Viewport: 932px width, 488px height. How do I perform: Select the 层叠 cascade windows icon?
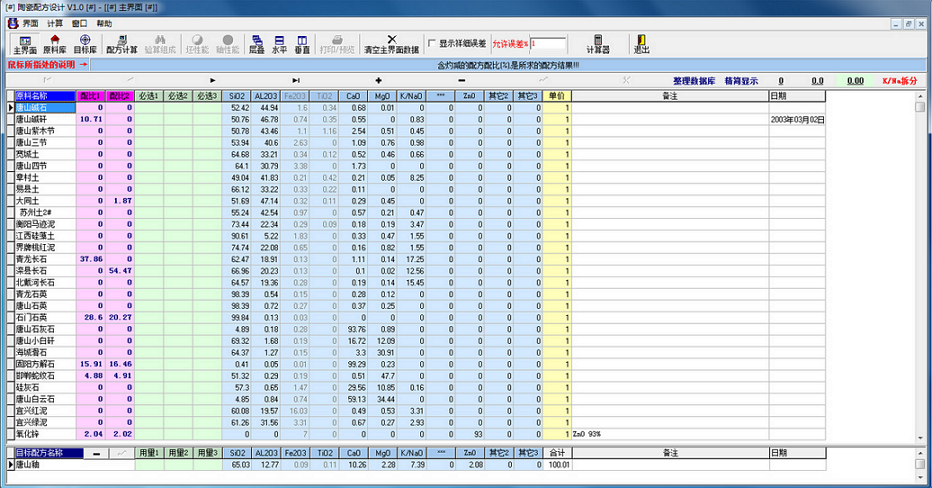[256, 43]
